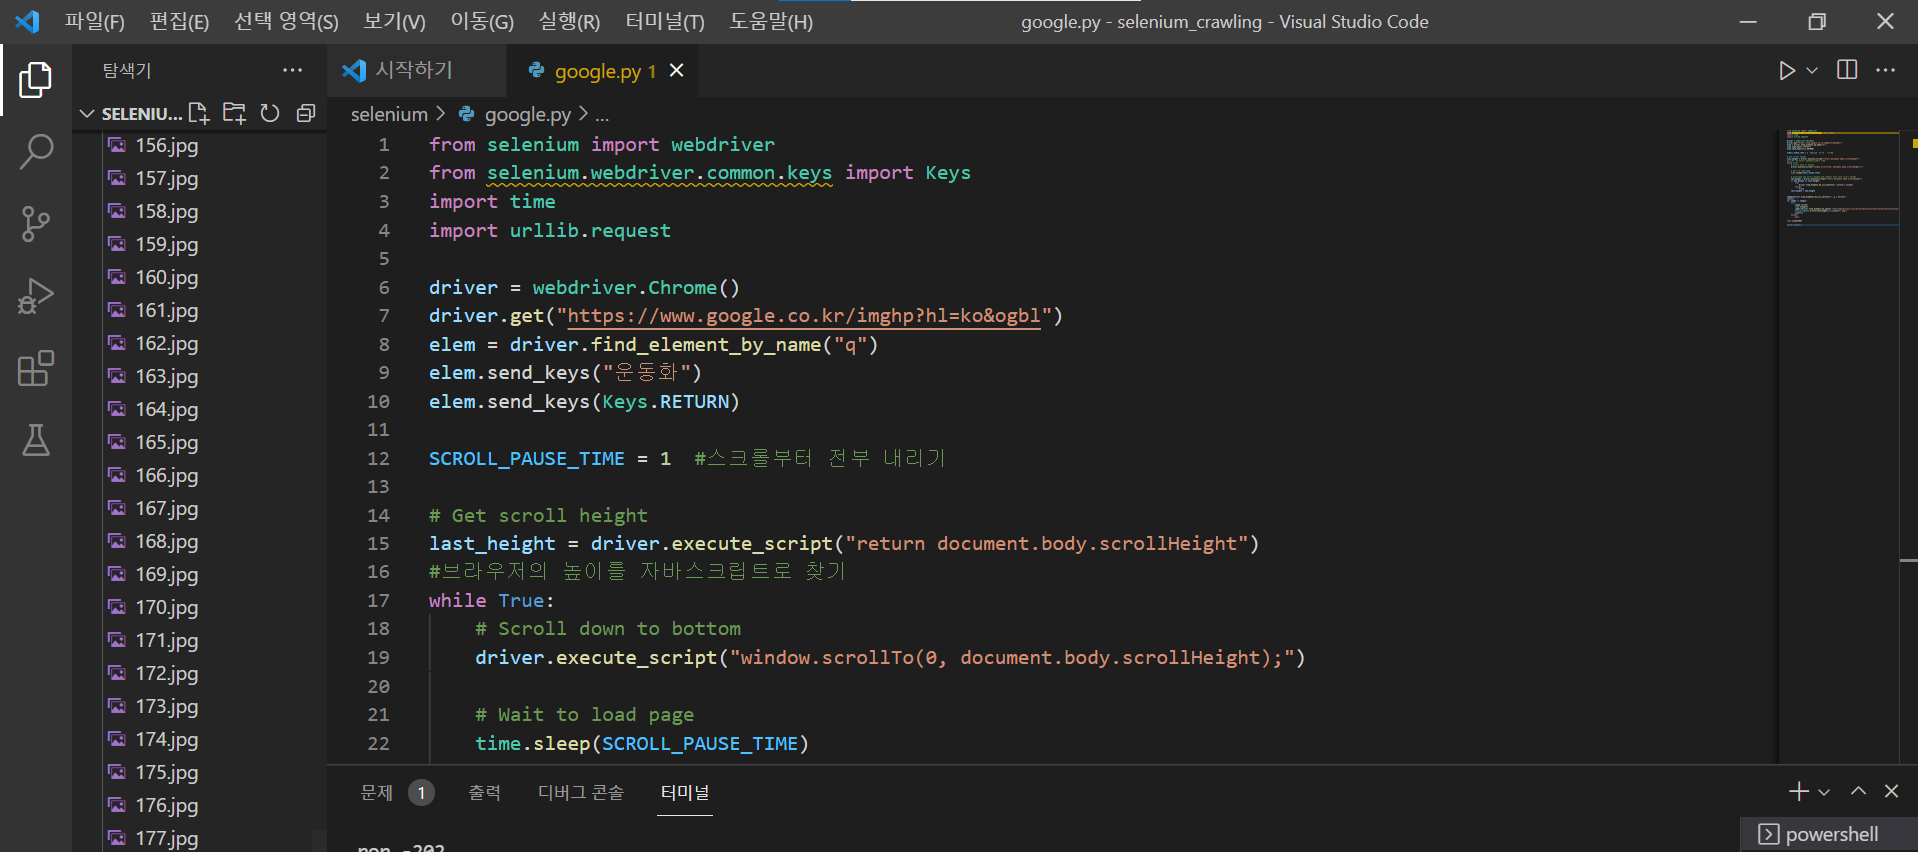This screenshot has width=1918, height=852.
Task: Open the 편집(E) menu
Action: click(x=179, y=21)
